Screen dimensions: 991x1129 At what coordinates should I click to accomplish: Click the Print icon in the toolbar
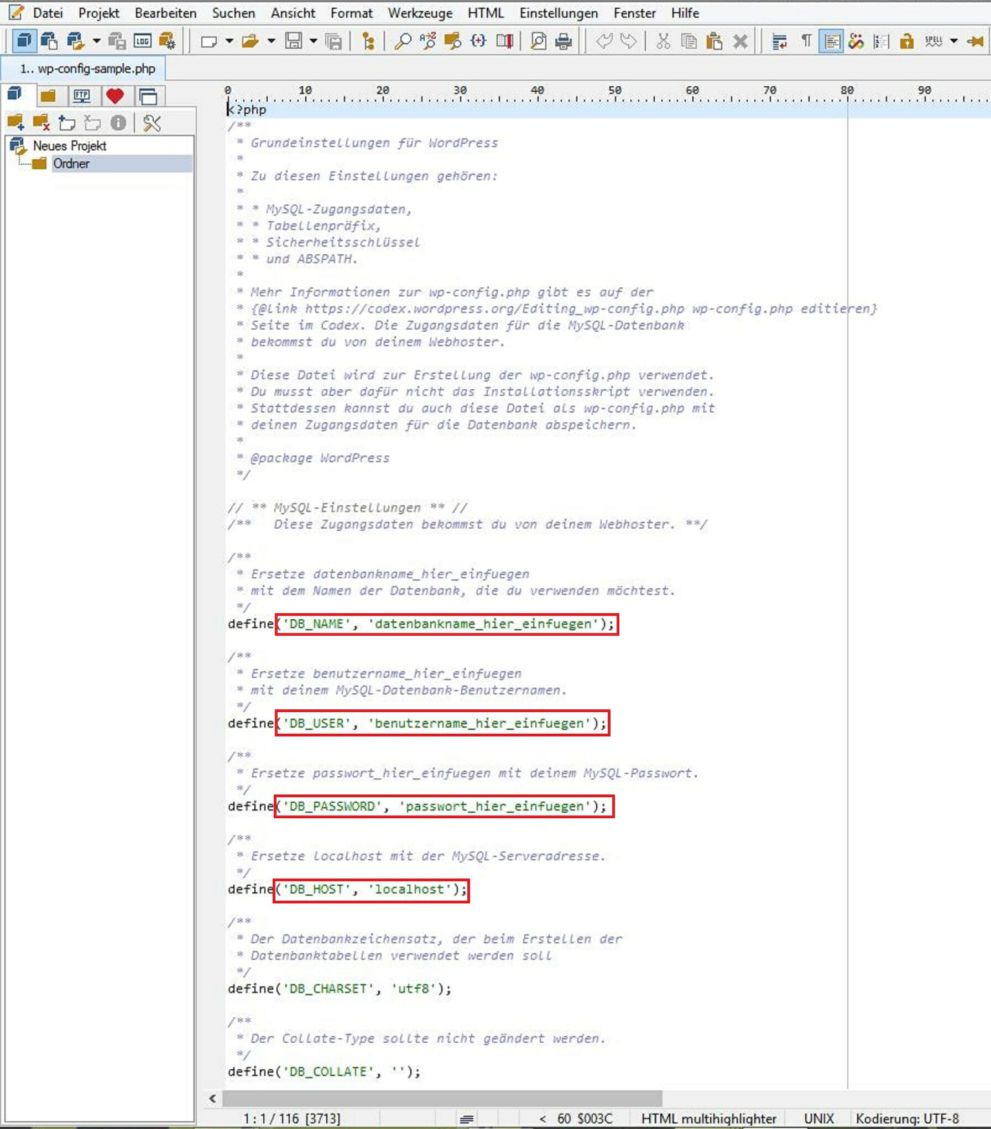[563, 41]
